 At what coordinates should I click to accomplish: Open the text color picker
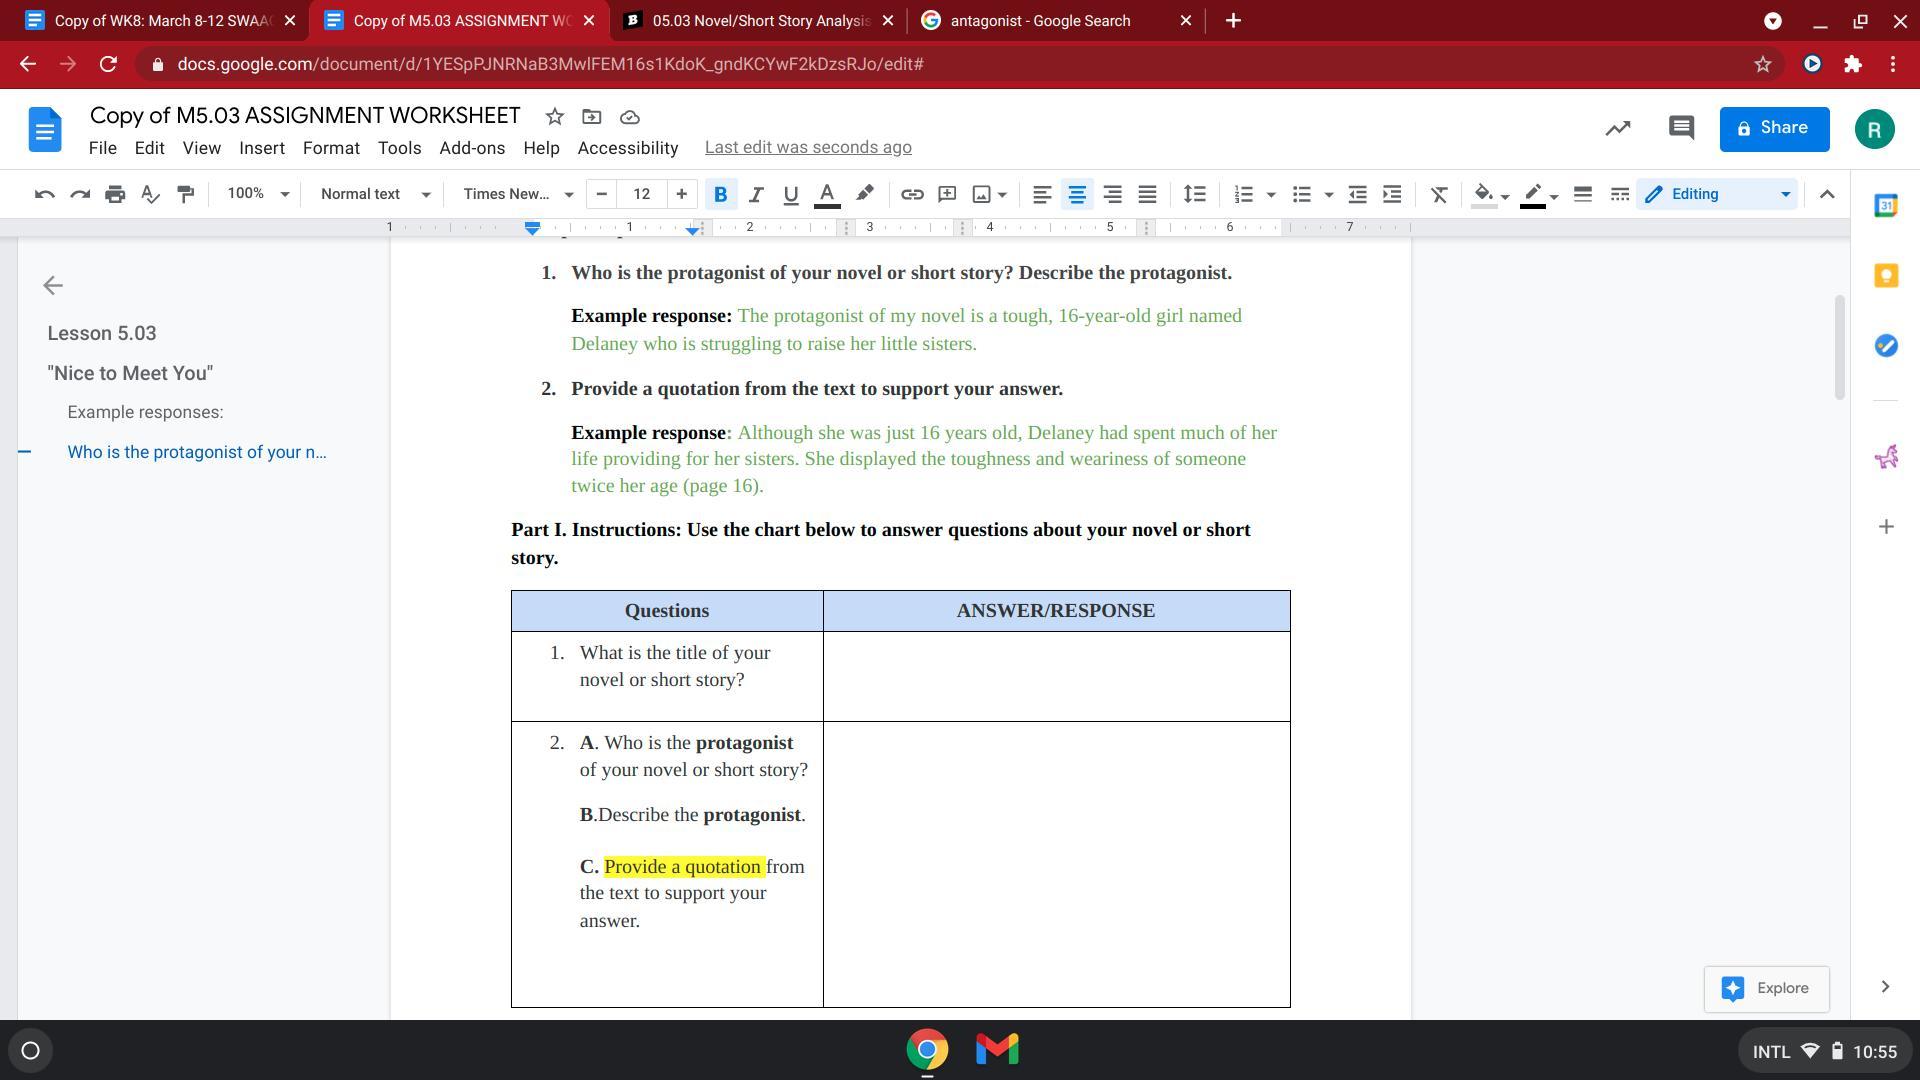[826, 194]
